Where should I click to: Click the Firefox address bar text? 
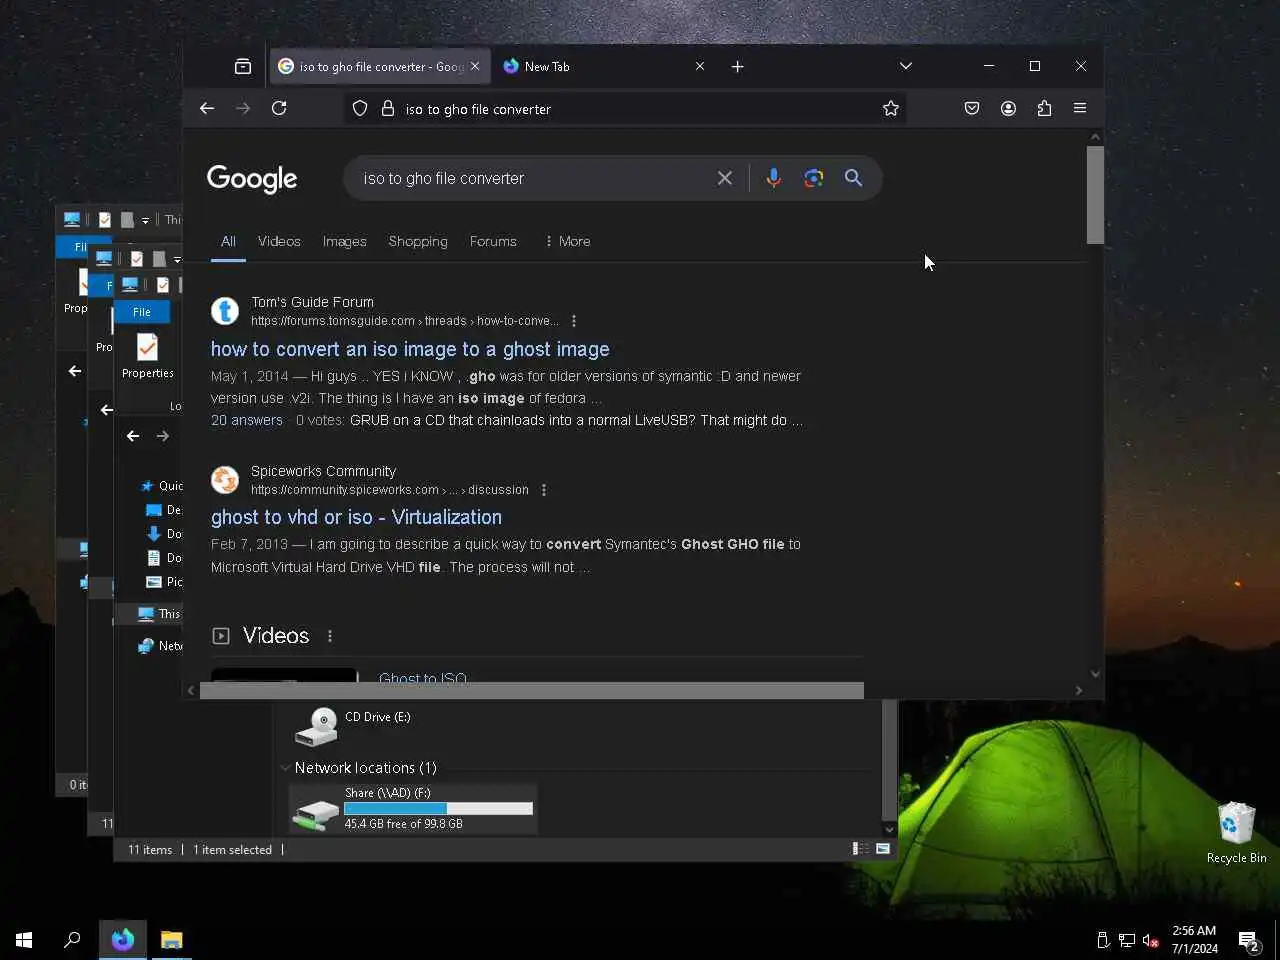click(x=478, y=109)
